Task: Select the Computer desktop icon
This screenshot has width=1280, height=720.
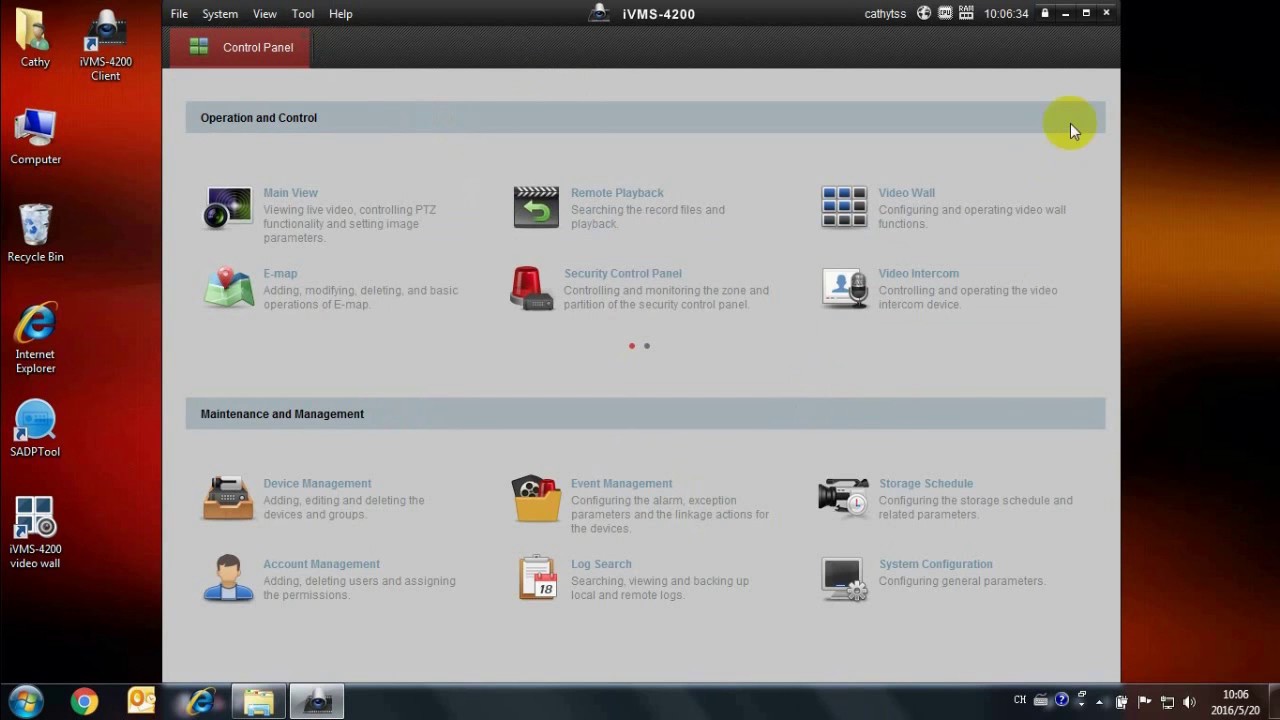Action: [35, 136]
